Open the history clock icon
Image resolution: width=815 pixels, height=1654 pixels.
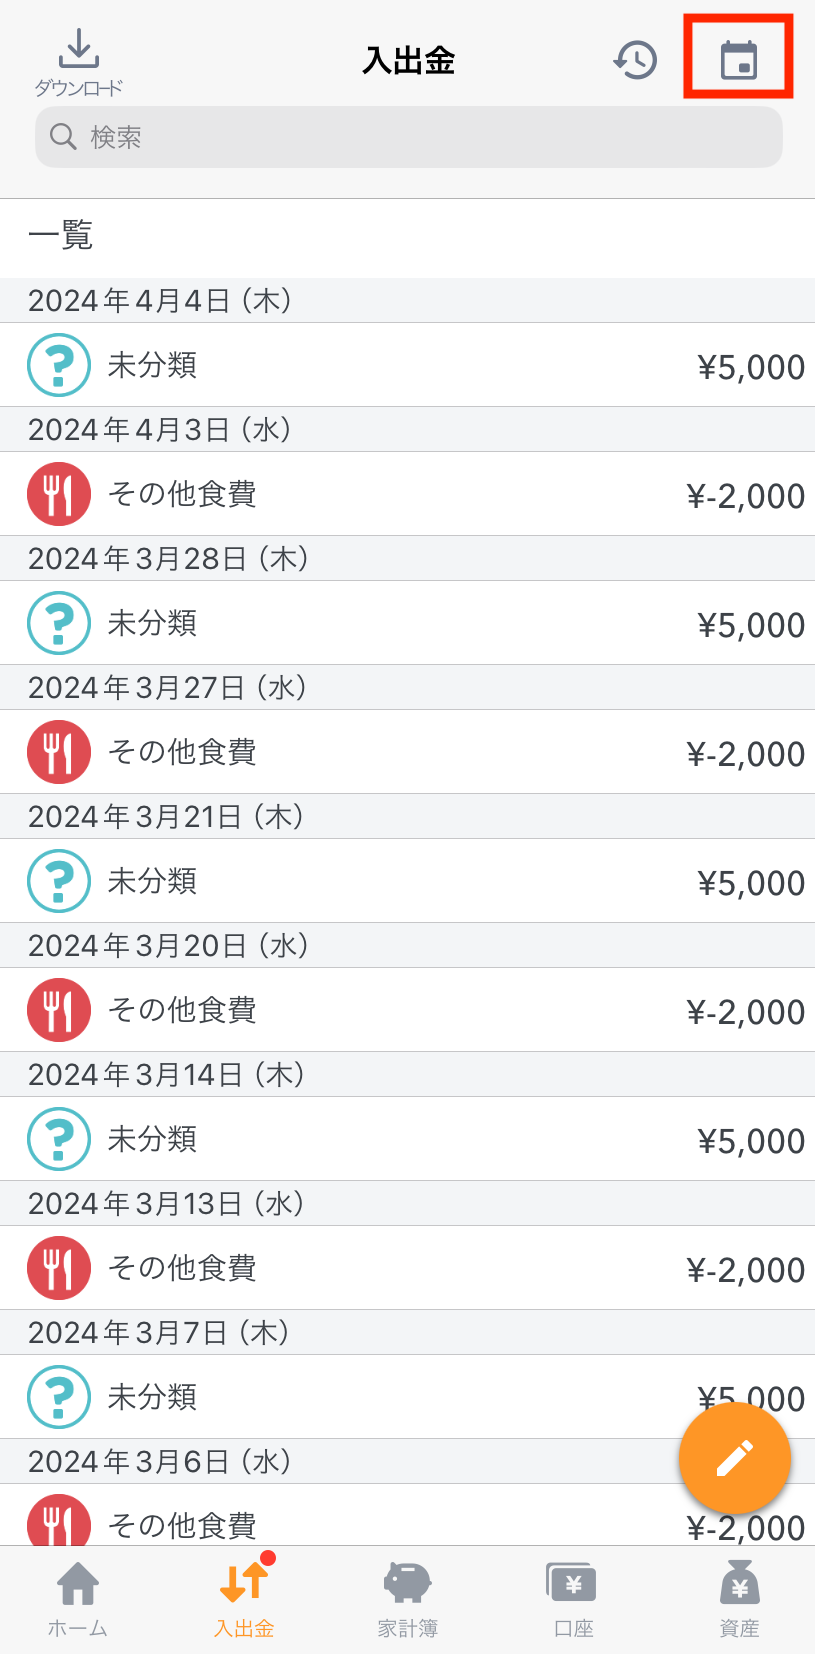coord(635,60)
